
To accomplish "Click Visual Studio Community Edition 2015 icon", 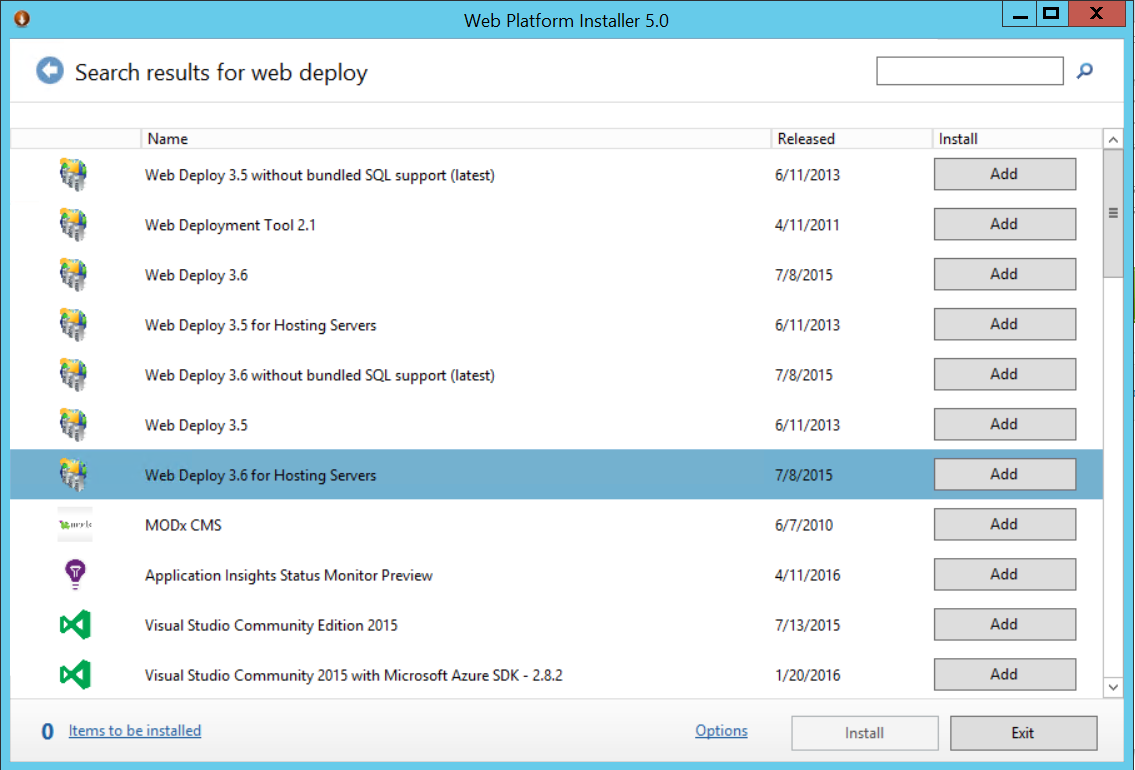I will tap(75, 625).
